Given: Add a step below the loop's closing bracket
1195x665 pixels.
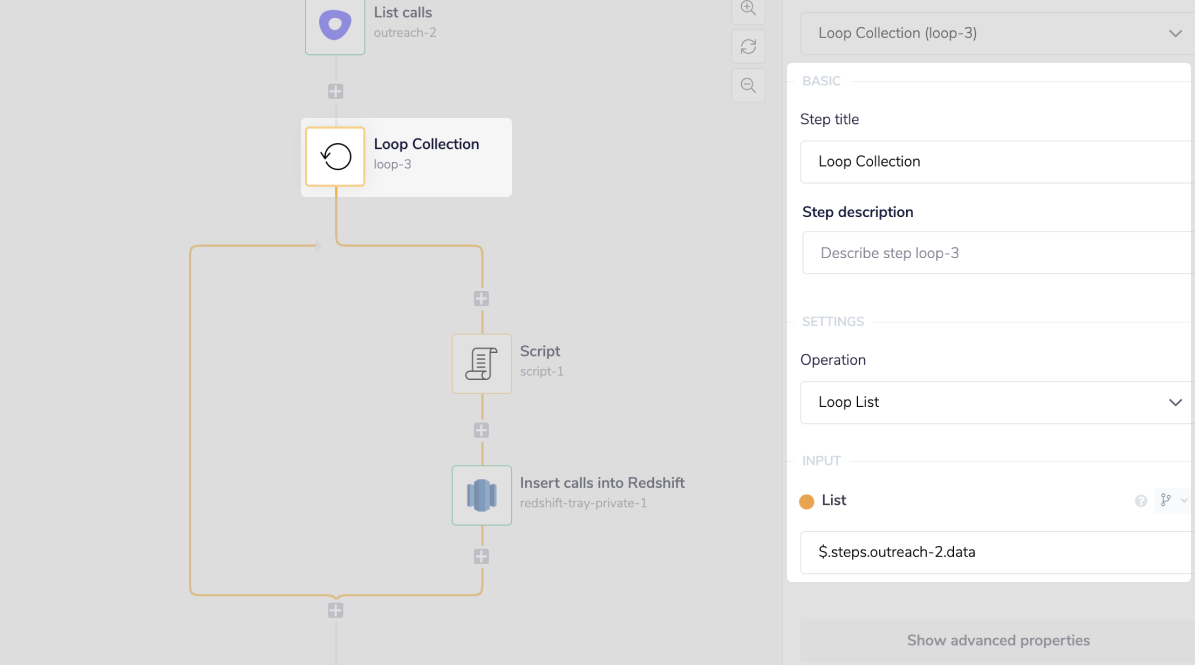Looking at the screenshot, I should (335, 610).
